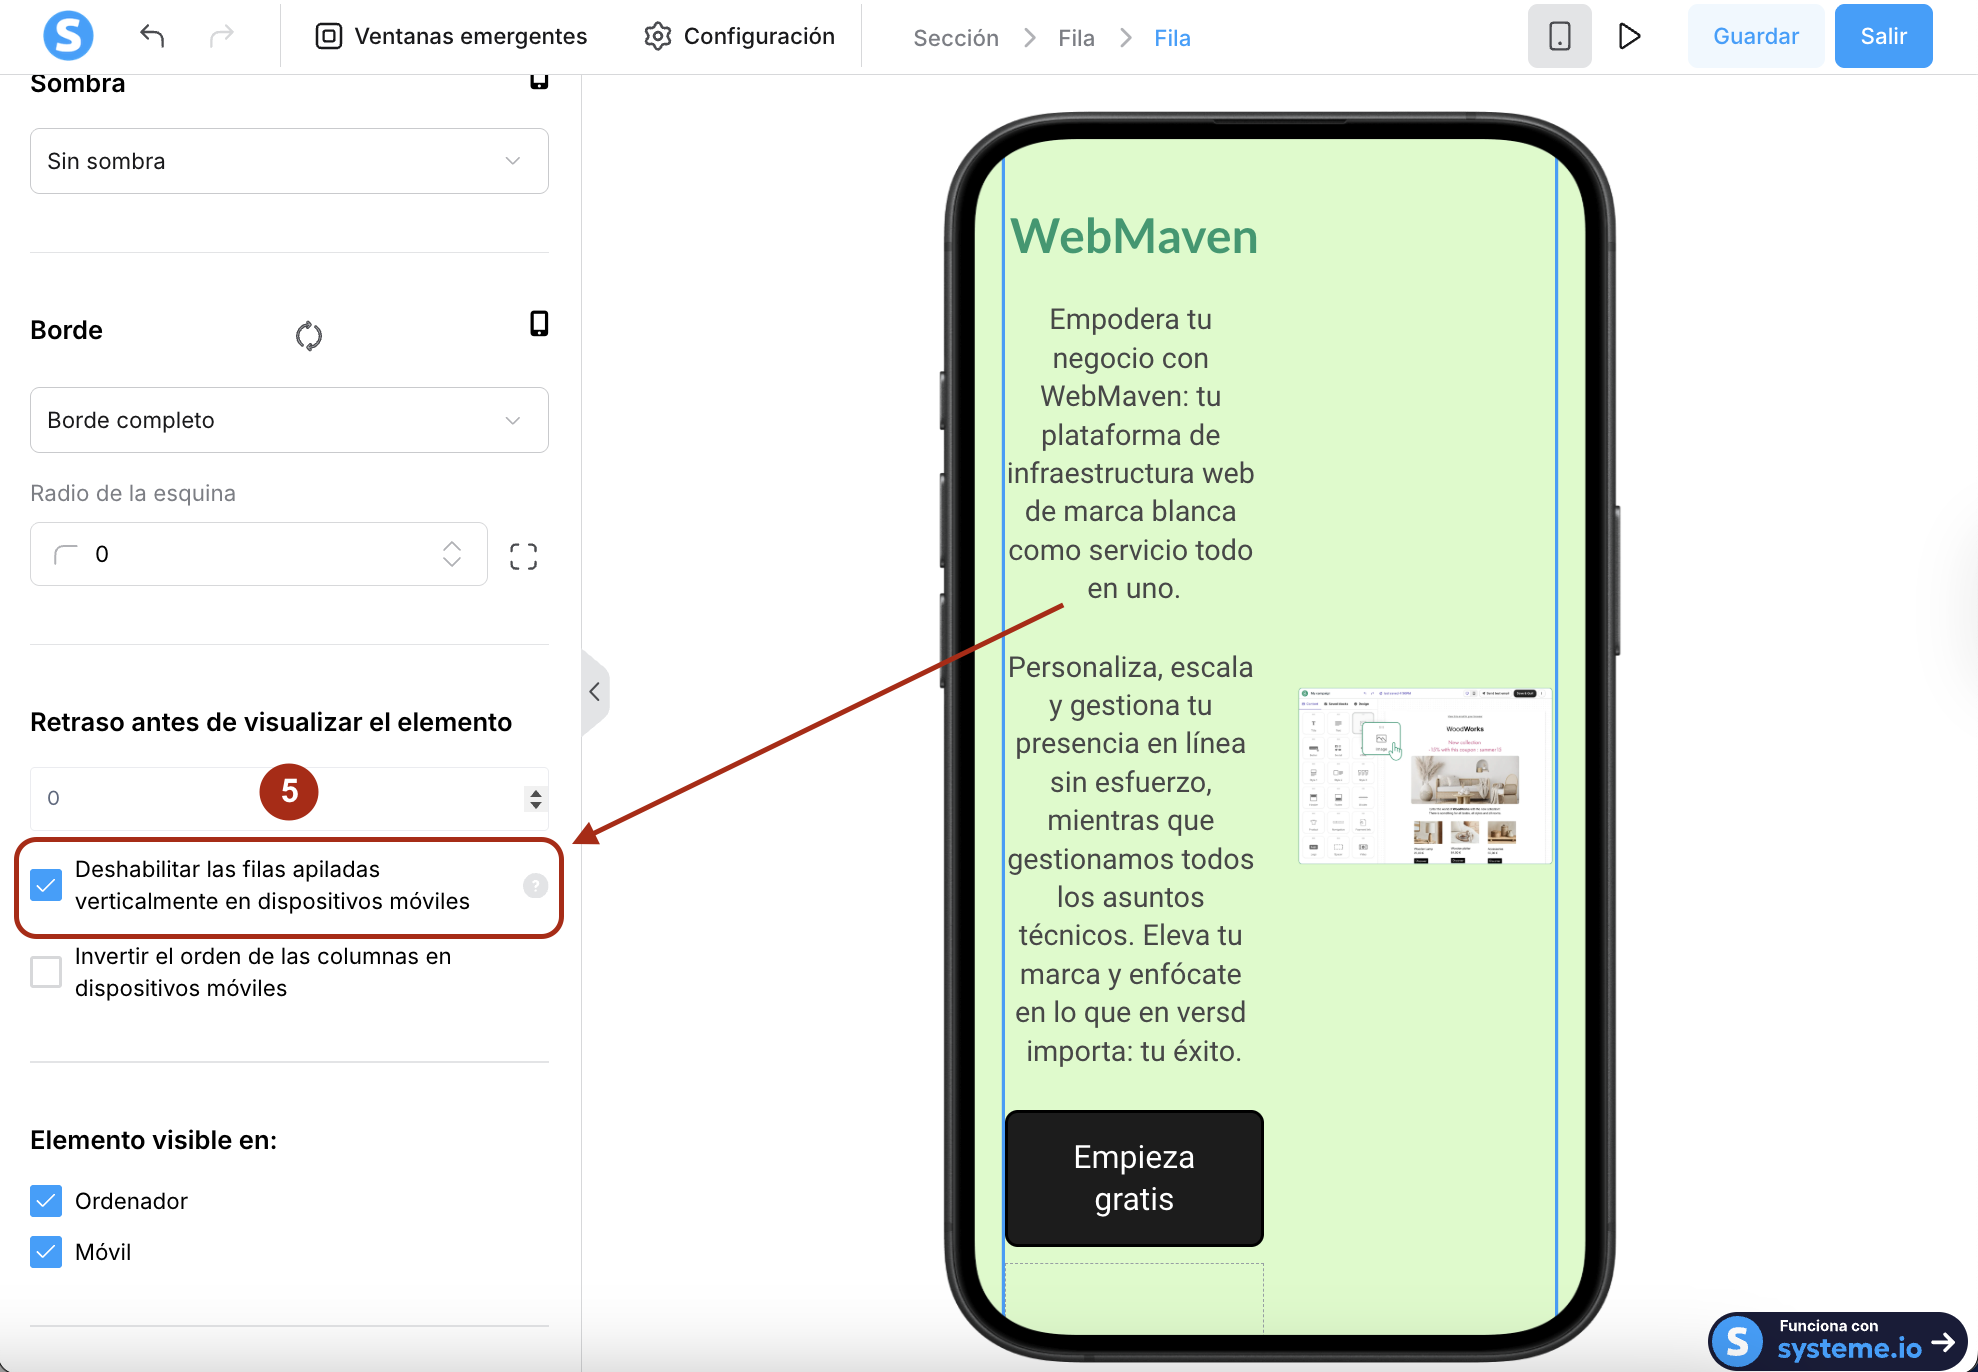
Task: Enable Invertir el orden de las columnas
Action: pos(46,972)
